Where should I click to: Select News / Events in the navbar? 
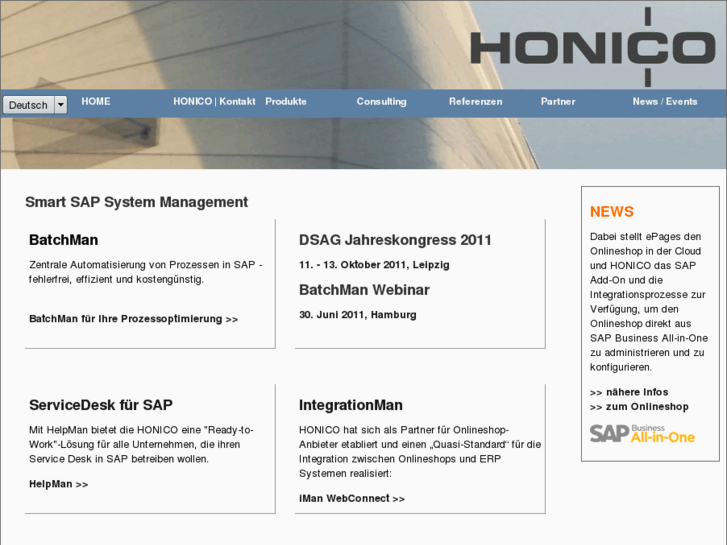coord(665,101)
